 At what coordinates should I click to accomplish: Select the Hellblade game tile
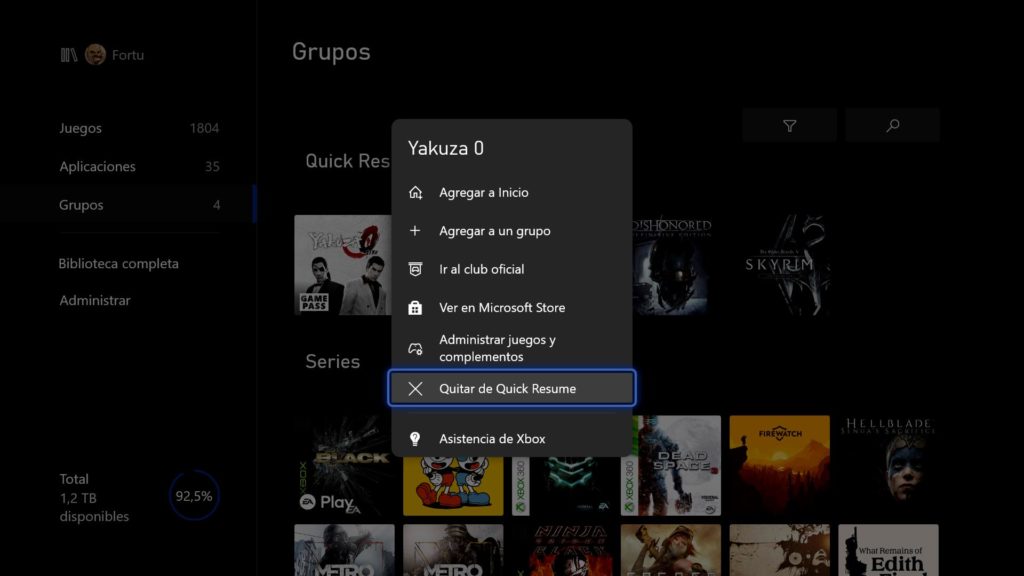(x=888, y=466)
